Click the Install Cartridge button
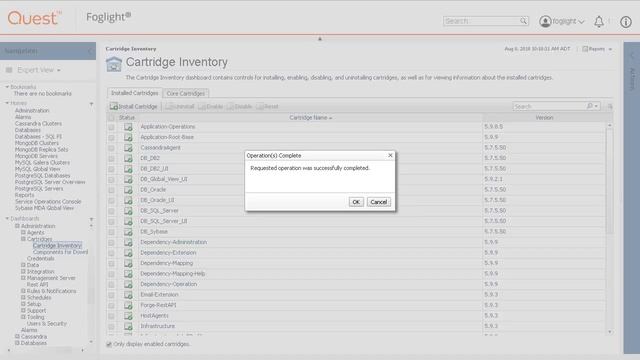Image resolution: width=640 pixels, height=360 pixels. pos(133,107)
